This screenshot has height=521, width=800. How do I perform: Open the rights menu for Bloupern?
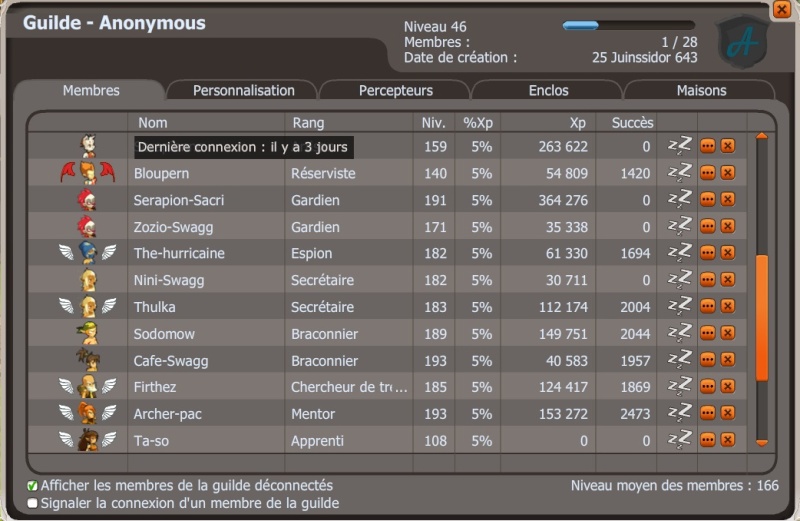point(708,172)
